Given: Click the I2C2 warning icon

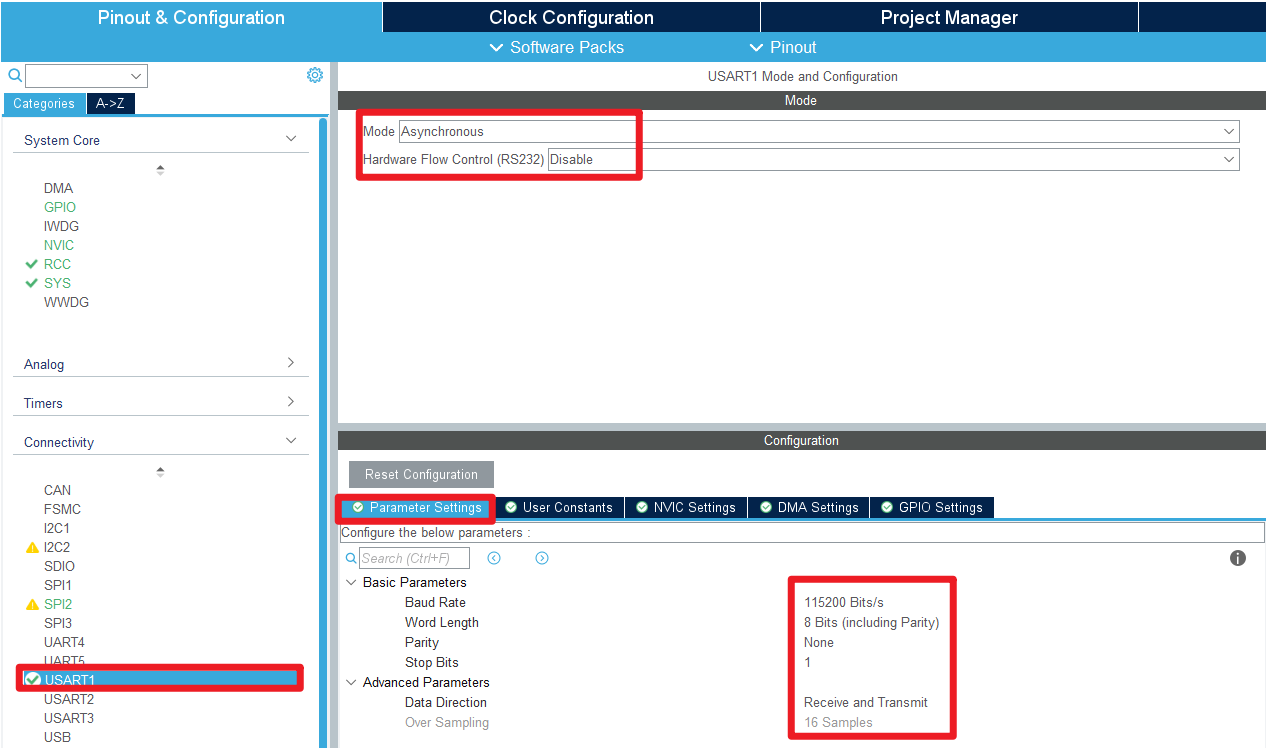Looking at the screenshot, I should point(32,548).
